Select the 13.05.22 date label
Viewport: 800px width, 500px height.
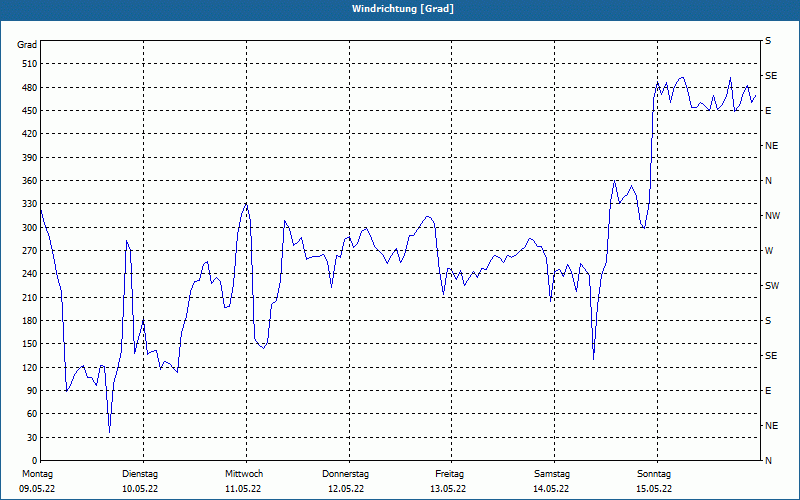pyautogui.click(x=448, y=489)
